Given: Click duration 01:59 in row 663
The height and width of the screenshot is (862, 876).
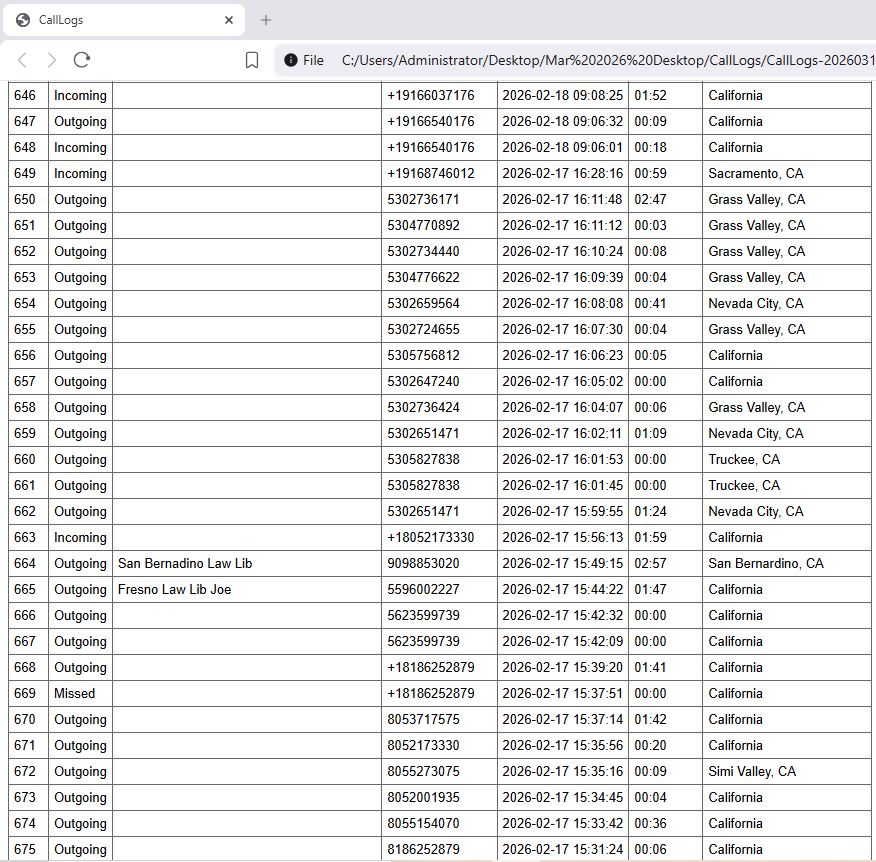Looking at the screenshot, I should click(650, 537).
